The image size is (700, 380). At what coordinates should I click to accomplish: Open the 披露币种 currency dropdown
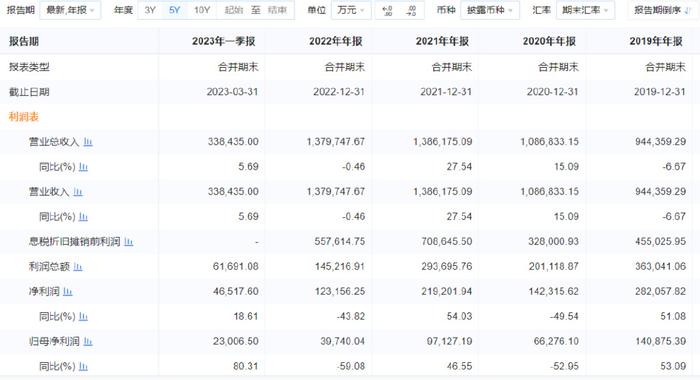pyautogui.click(x=490, y=10)
